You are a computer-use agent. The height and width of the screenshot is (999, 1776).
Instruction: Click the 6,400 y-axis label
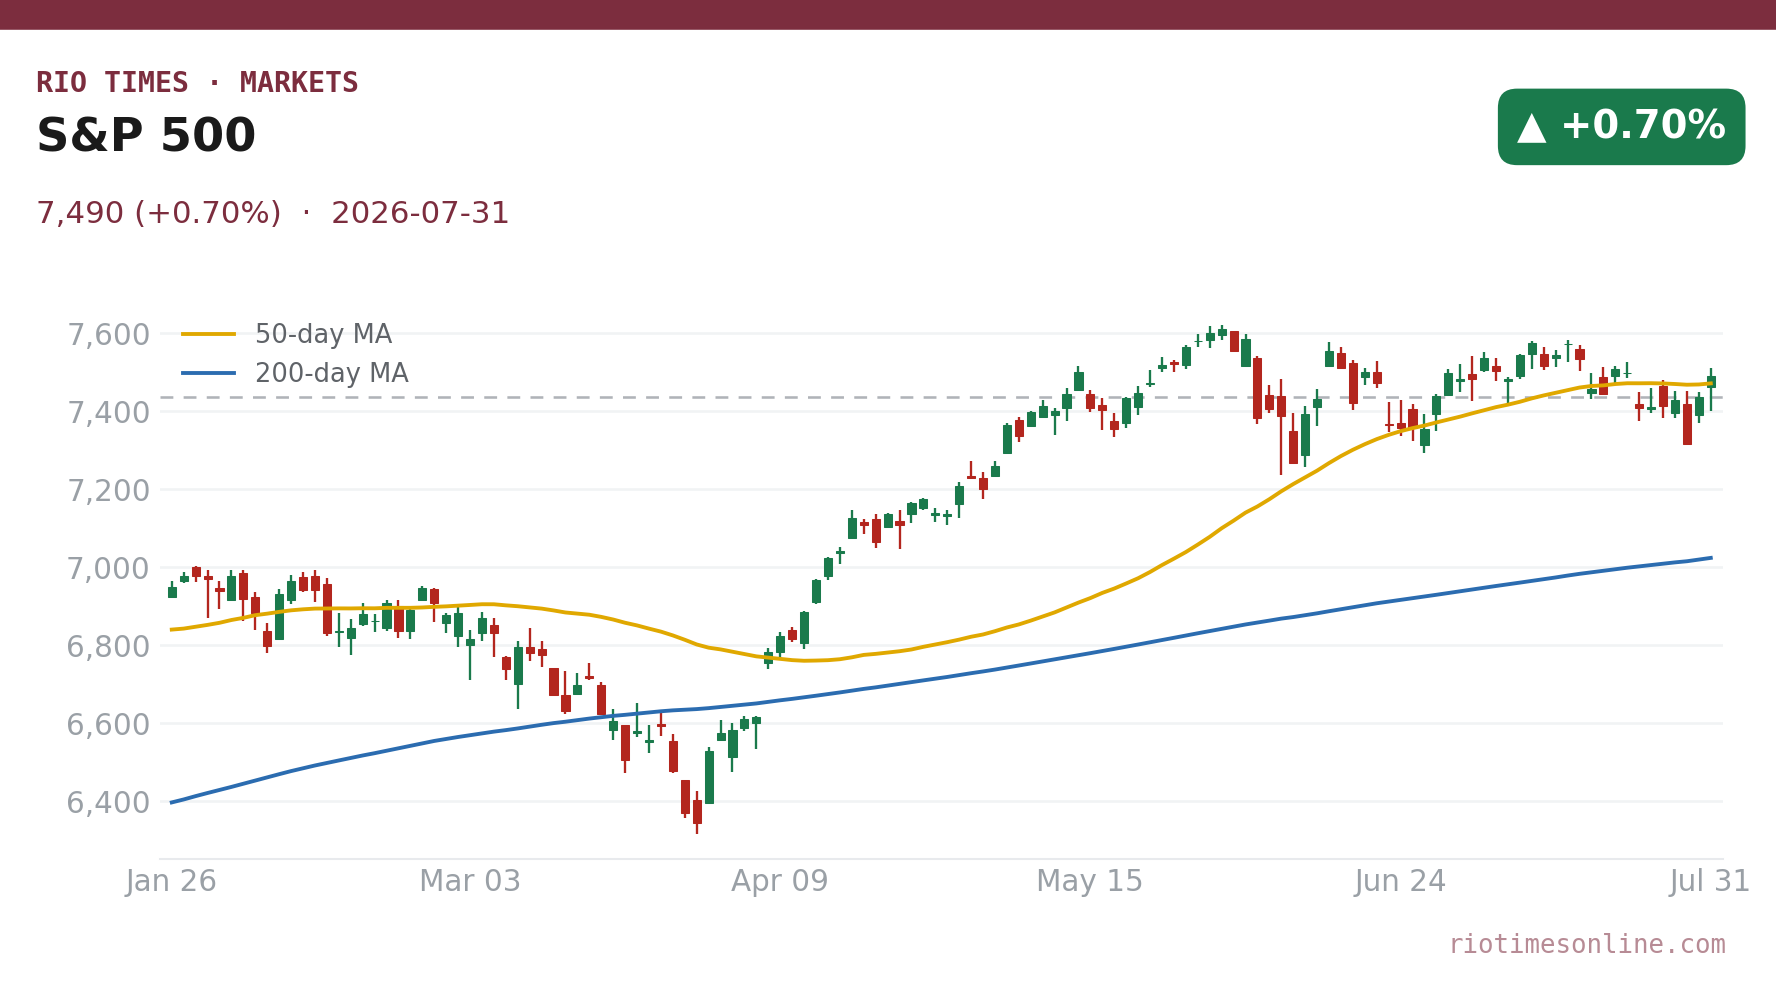[x=108, y=803]
